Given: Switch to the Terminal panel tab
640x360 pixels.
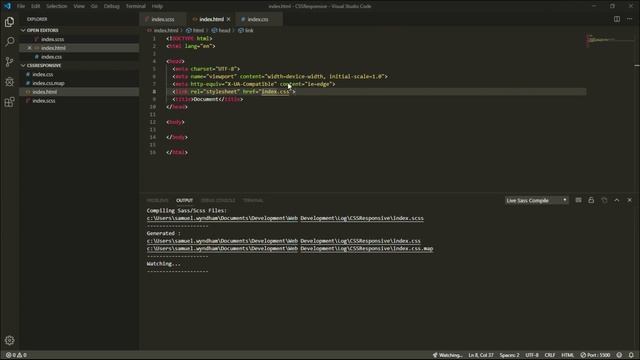Looking at the screenshot, I should [x=253, y=200].
